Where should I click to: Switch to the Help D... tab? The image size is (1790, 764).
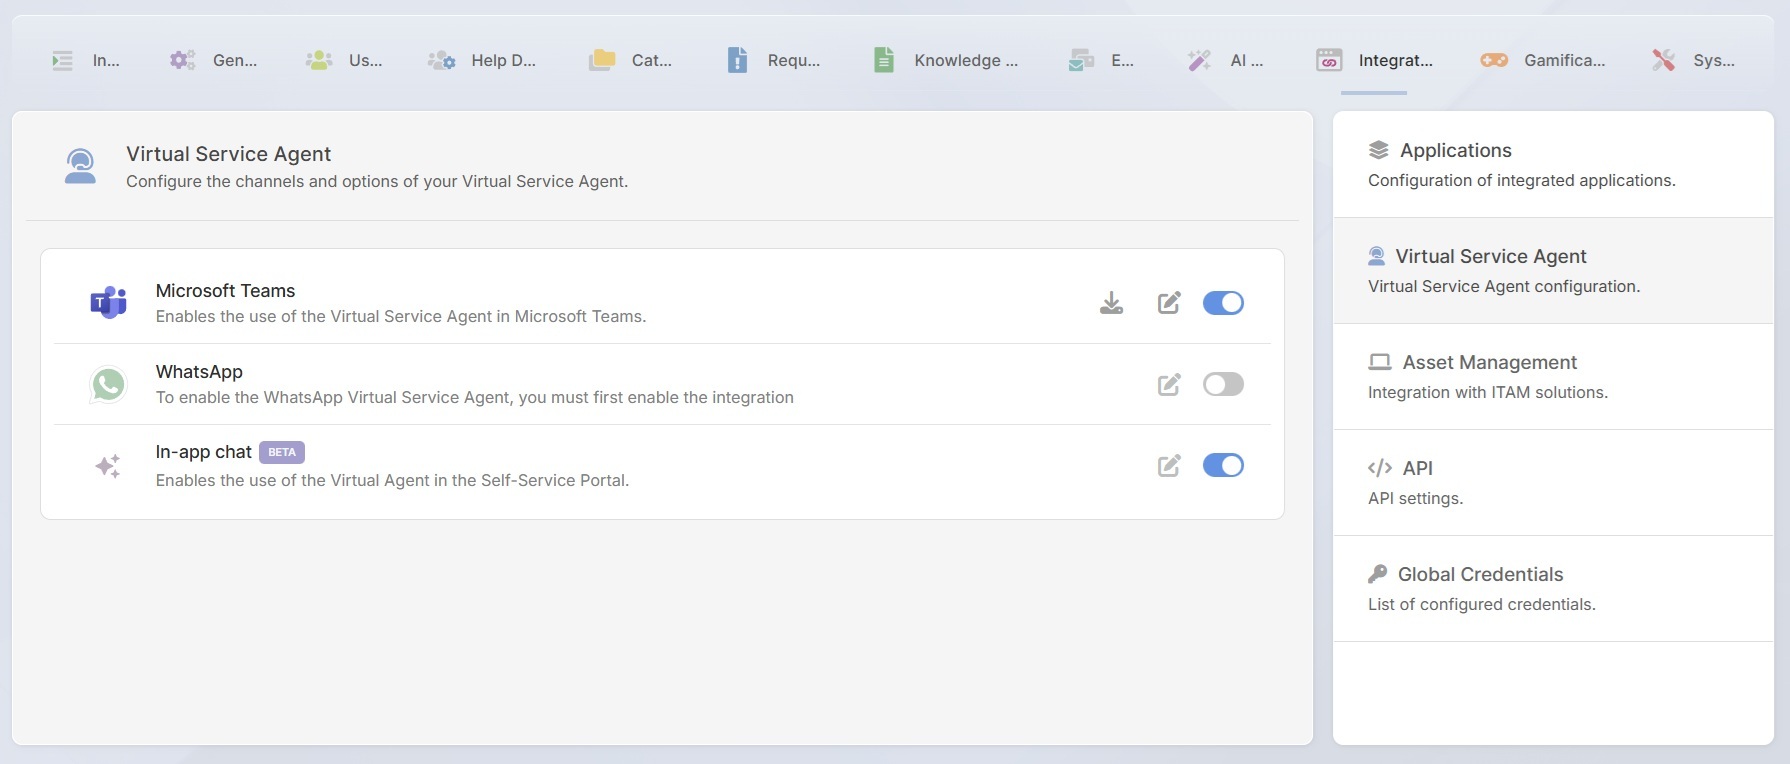pos(482,60)
